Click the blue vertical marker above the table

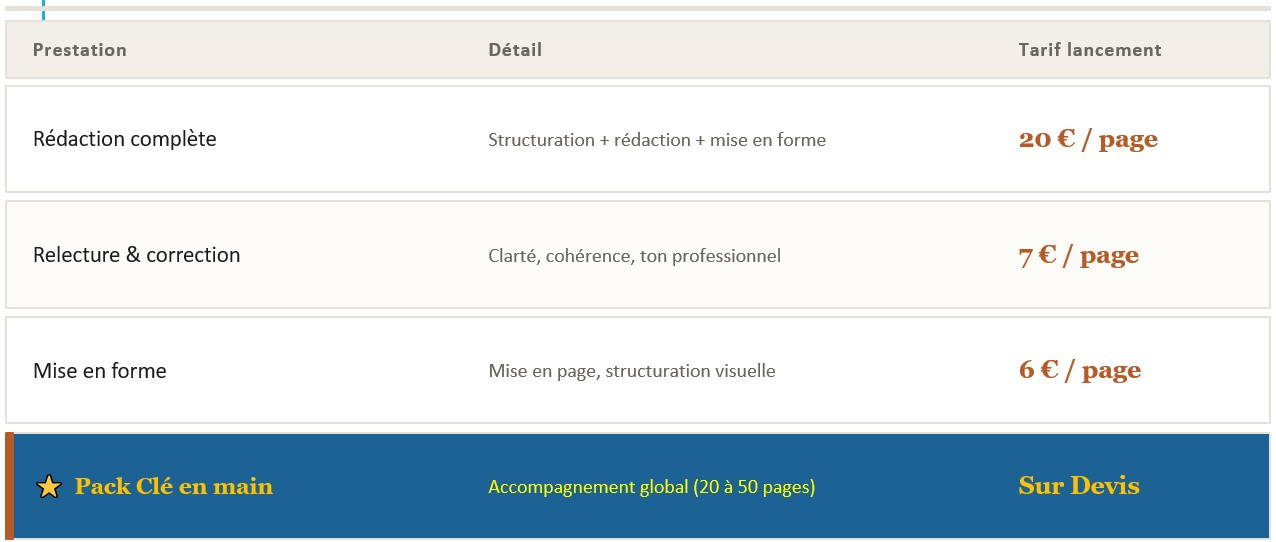click(x=43, y=9)
